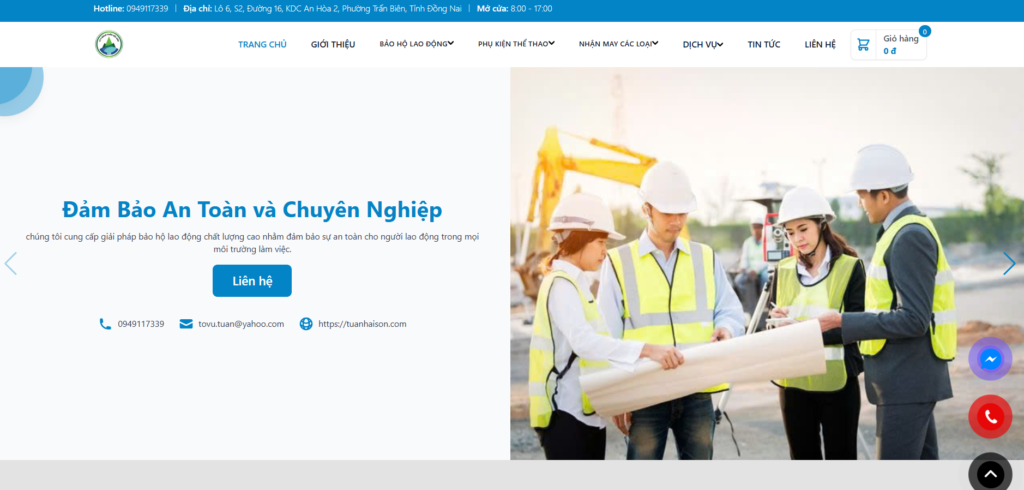Open the Dịch vụ dropdown menu

coord(703,44)
